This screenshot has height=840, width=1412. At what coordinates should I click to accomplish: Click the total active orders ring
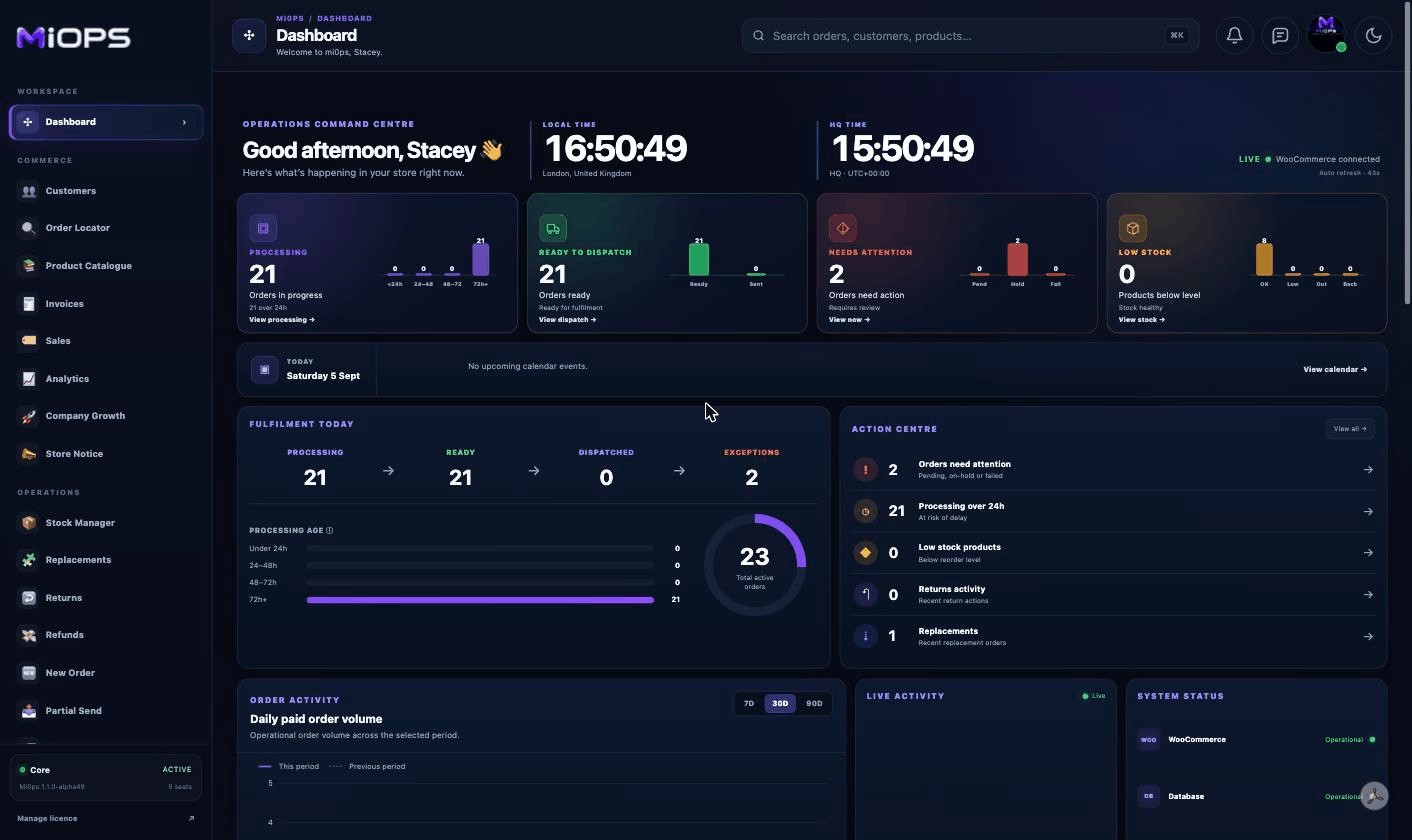[755, 565]
